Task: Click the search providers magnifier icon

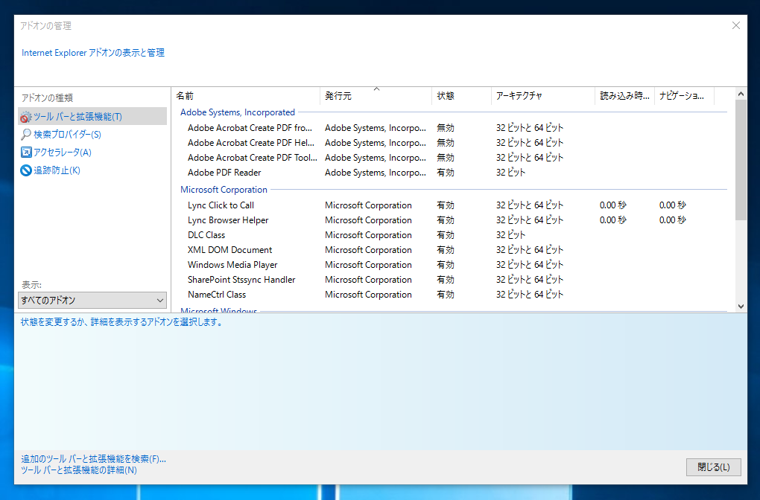Action: [26, 134]
